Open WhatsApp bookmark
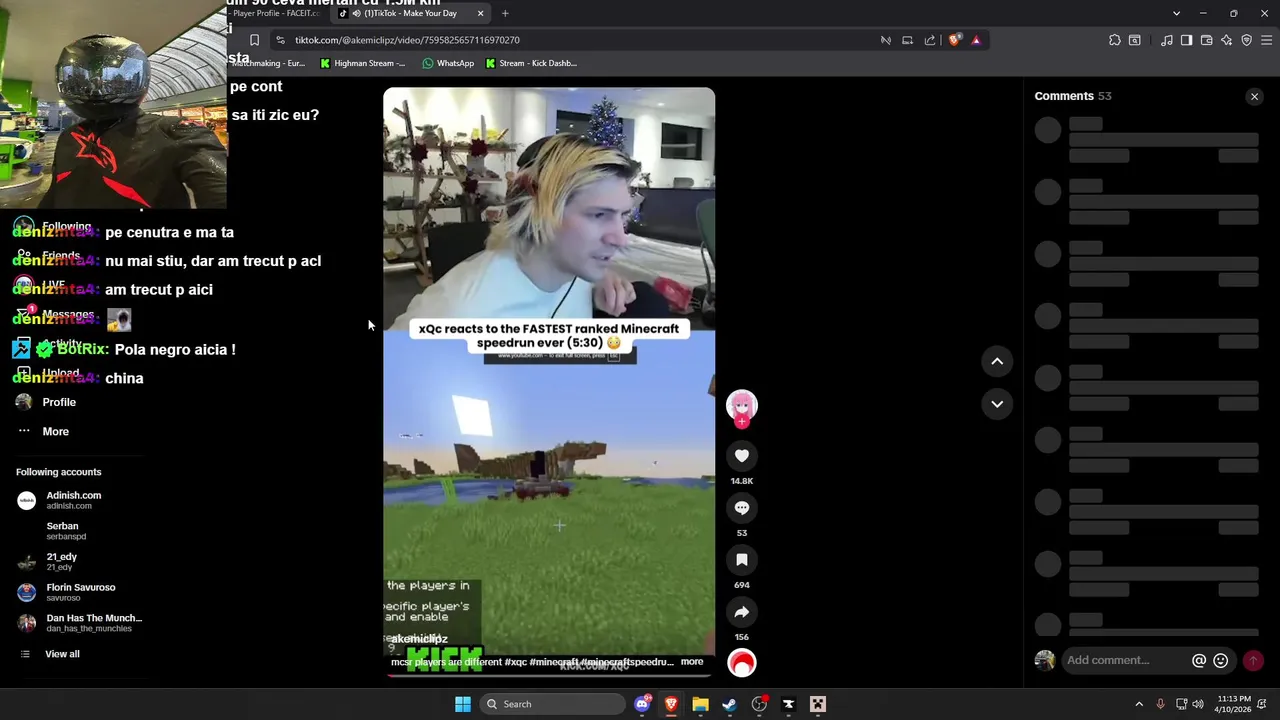Viewport: 1280px width, 720px height. click(x=448, y=63)
